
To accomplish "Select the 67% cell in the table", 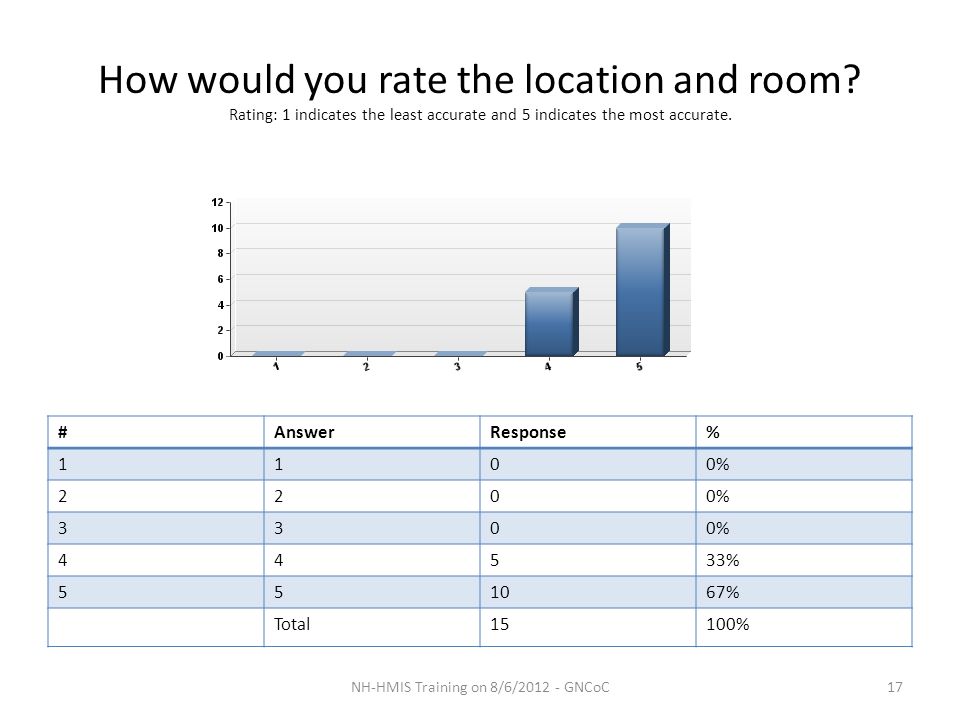I will pos(804,592).
